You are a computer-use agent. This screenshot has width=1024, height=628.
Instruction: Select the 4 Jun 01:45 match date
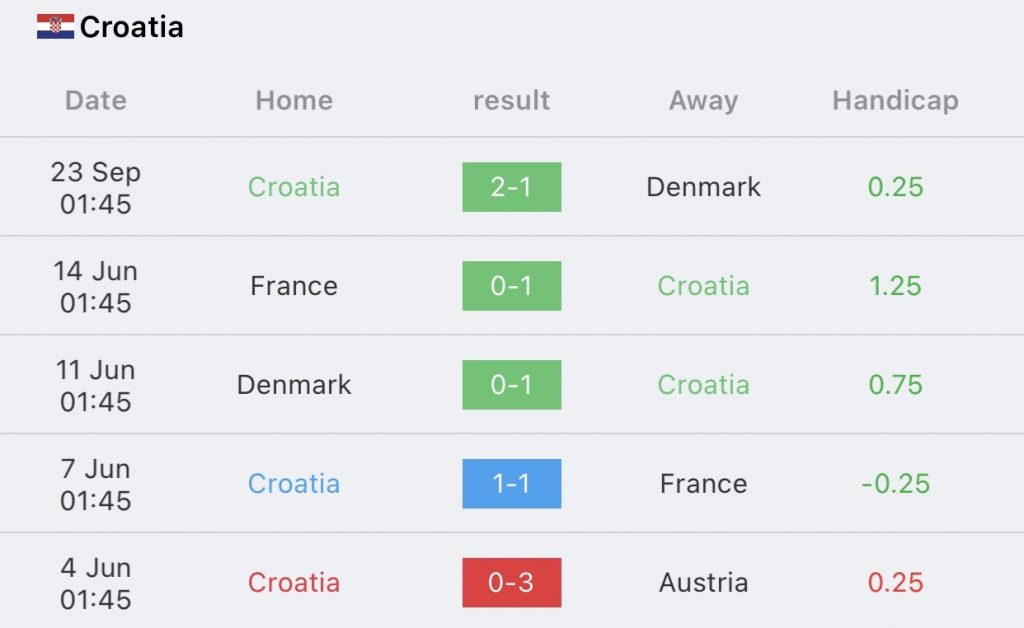click(95, 583)
